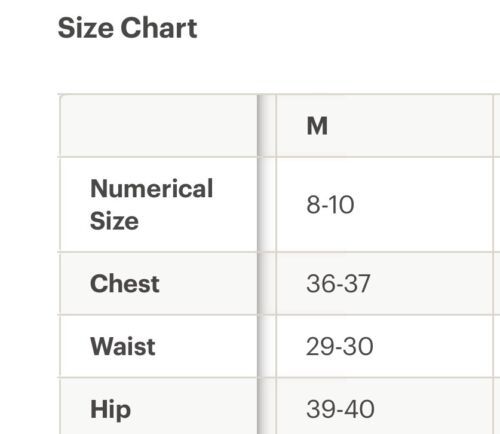The width and height of the screenshot is (500, 434).
Task: Click the word Chart in heading
Action: coord(159,28)
